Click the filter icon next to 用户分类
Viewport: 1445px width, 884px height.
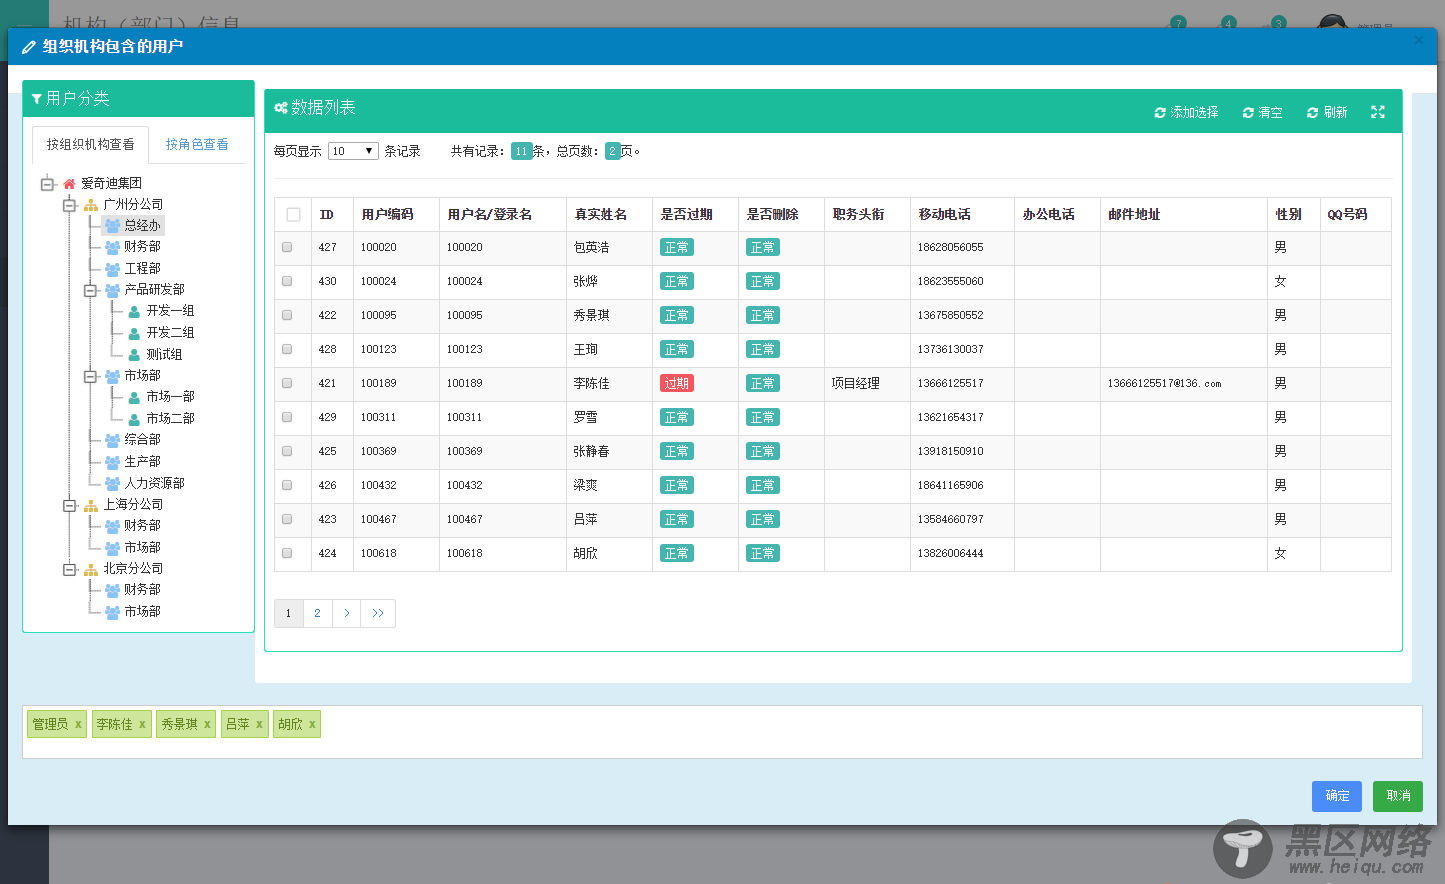(37, 99)
